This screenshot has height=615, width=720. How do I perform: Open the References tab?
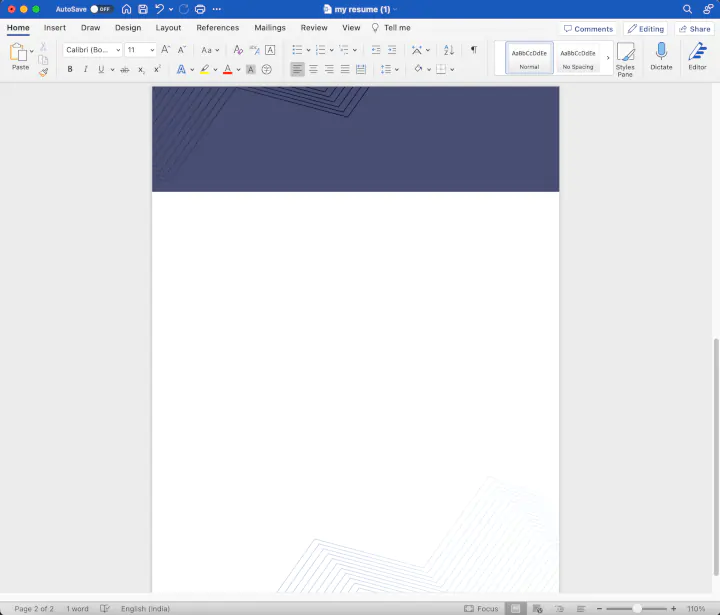click(218, 28)
